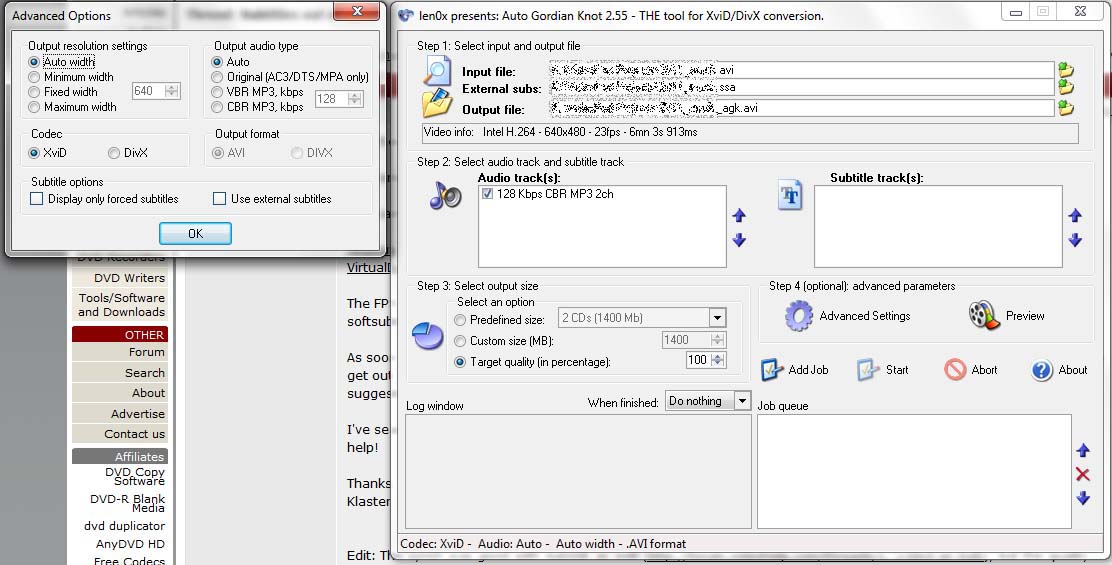Adjust target quality 100 stepper
1112x565 pixels.
coord(718,360)
